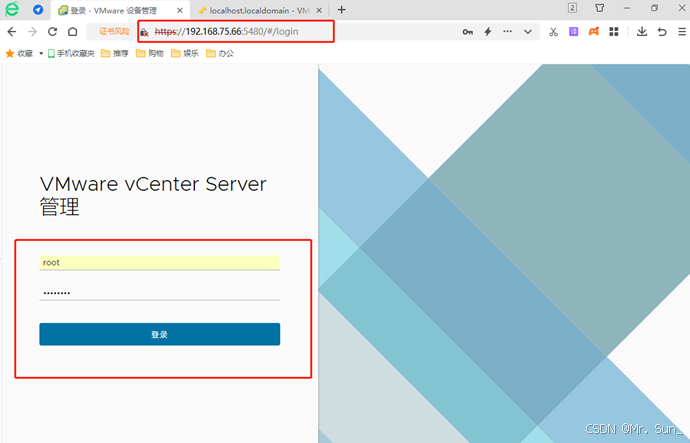This screenshot has width=690, height=443.
Task: Open the skin shirt icon in title bar
Action: pyautogui.click(x=599, y=8)
